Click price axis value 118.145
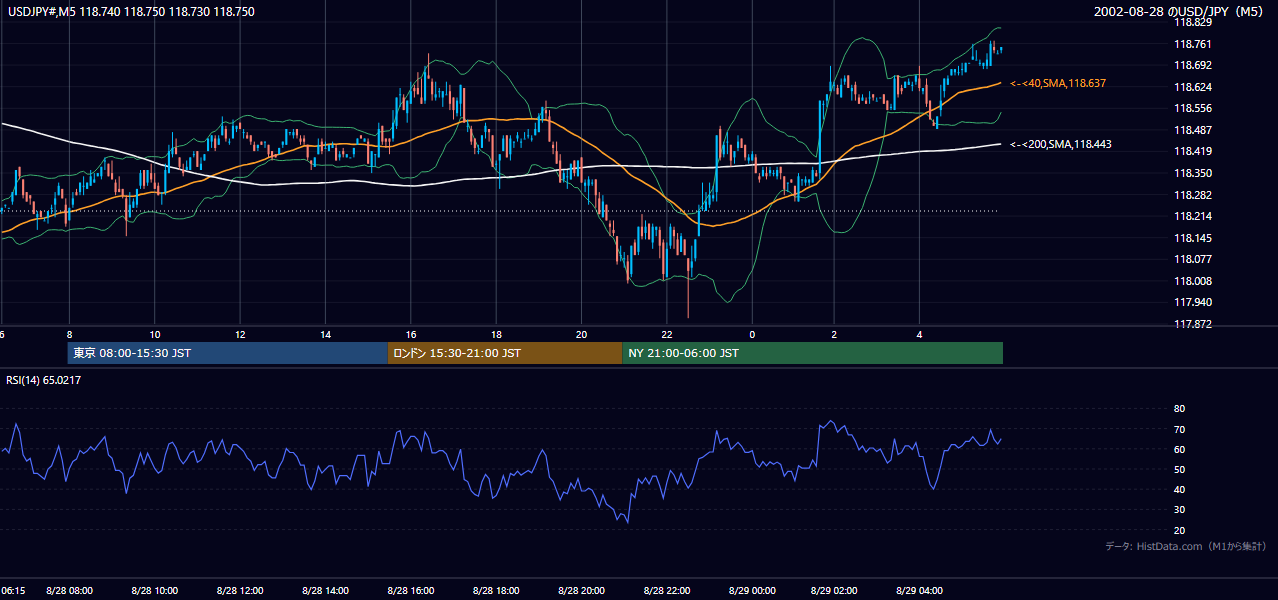Viewport: 1278px width, 600px height. pos(1194,238)
